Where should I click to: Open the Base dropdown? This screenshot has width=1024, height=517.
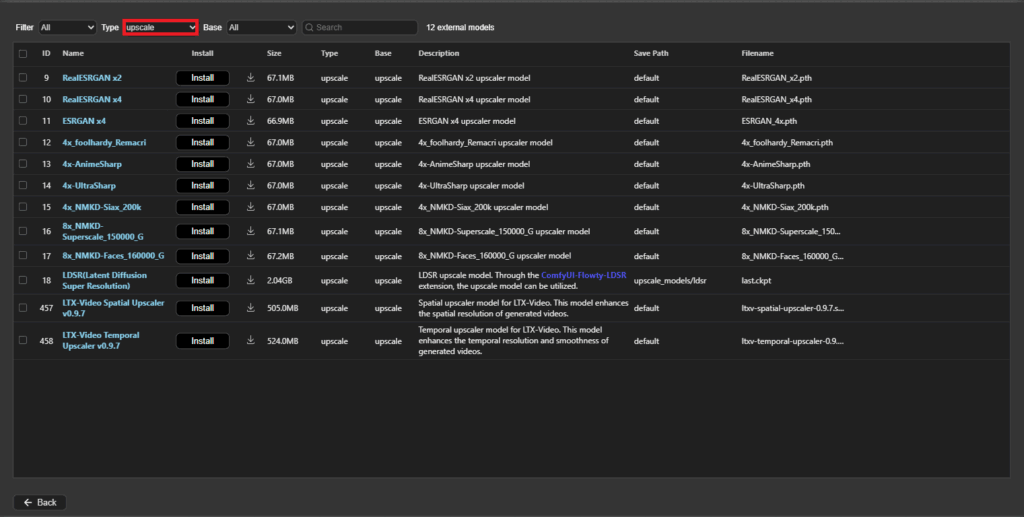pyautogui.click(x=261, y=27)
